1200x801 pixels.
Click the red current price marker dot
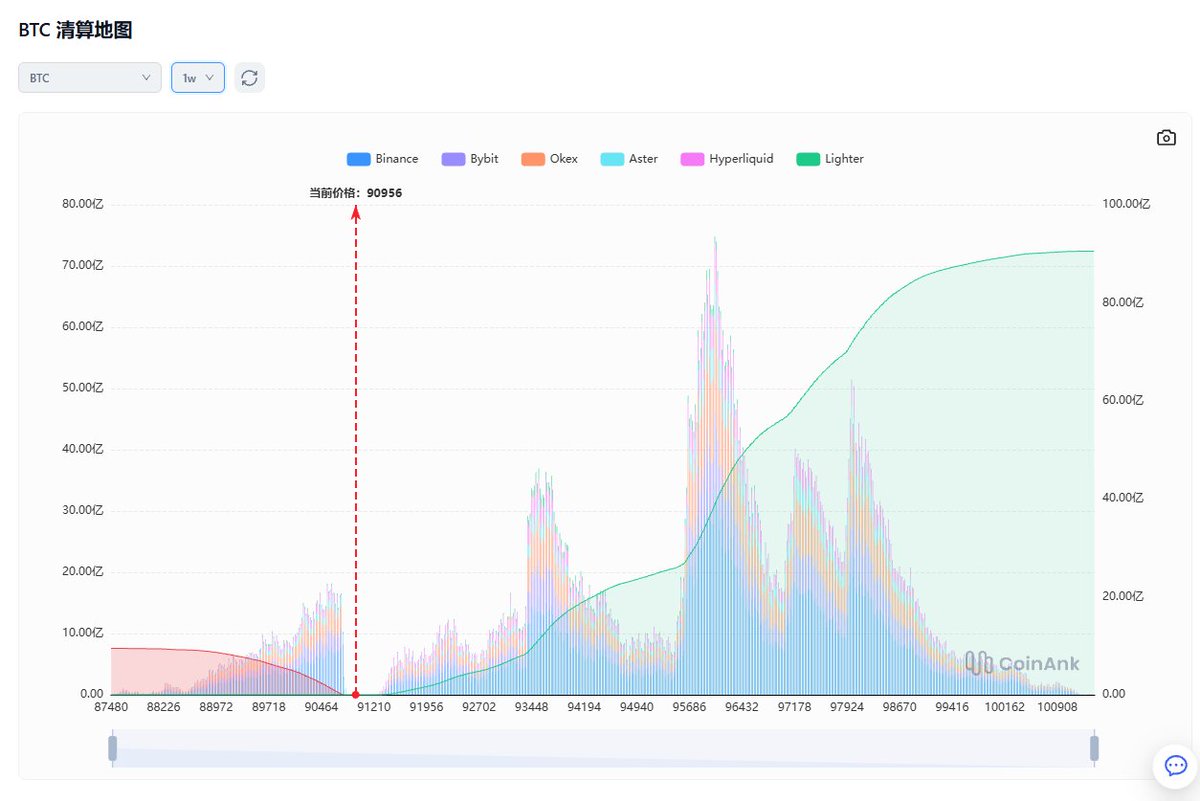356,694
